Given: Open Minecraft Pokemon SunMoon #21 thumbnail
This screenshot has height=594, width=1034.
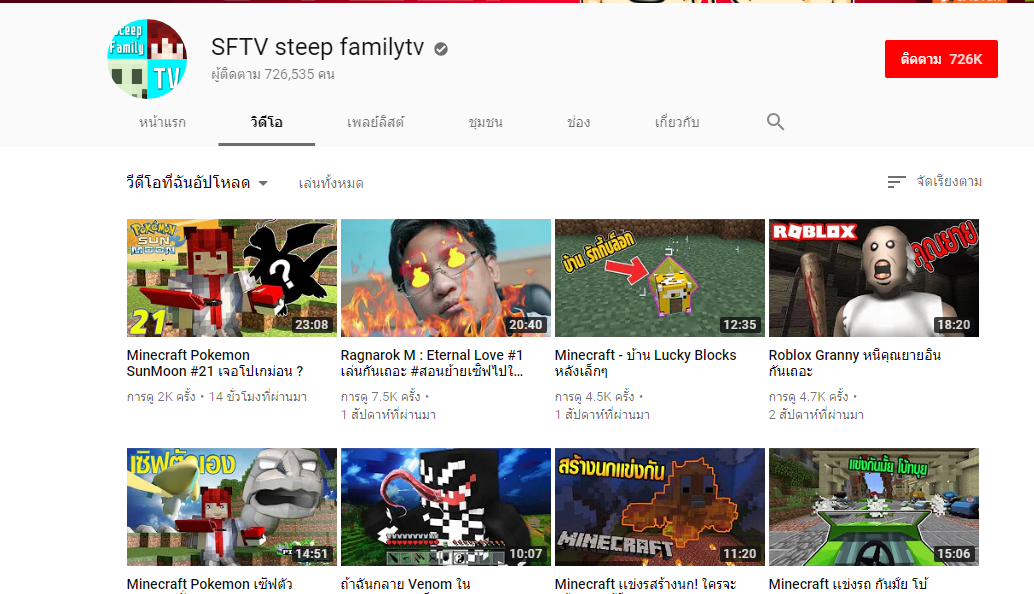Looking at the screenshot, I should 231,278.
